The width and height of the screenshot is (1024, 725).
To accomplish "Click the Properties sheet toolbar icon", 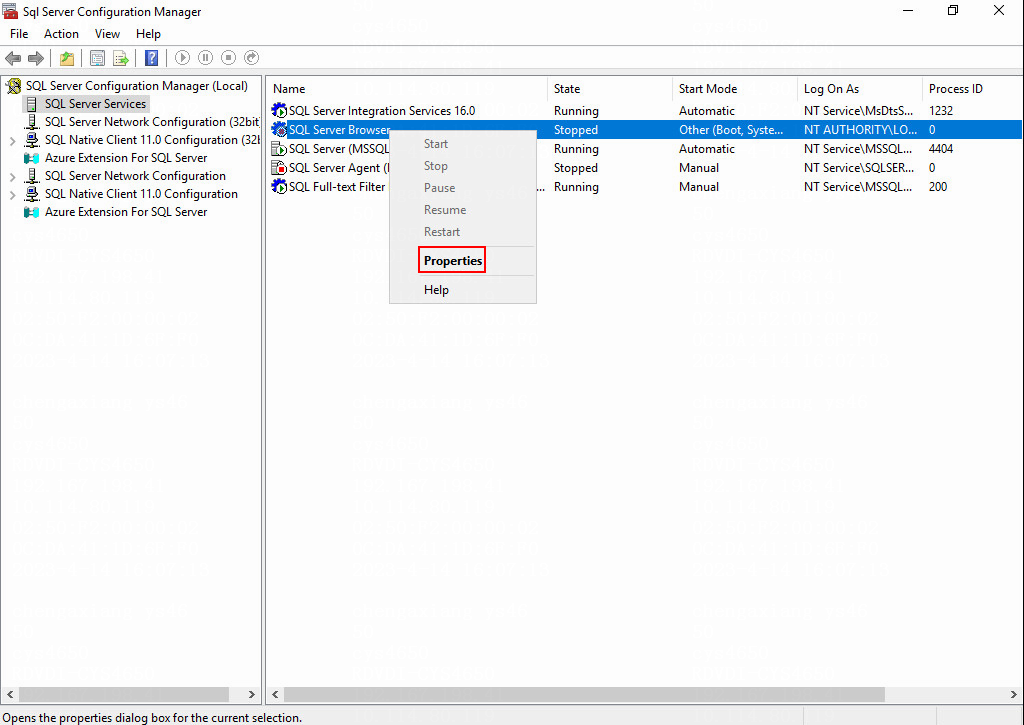I will click(x=97, y=58).
